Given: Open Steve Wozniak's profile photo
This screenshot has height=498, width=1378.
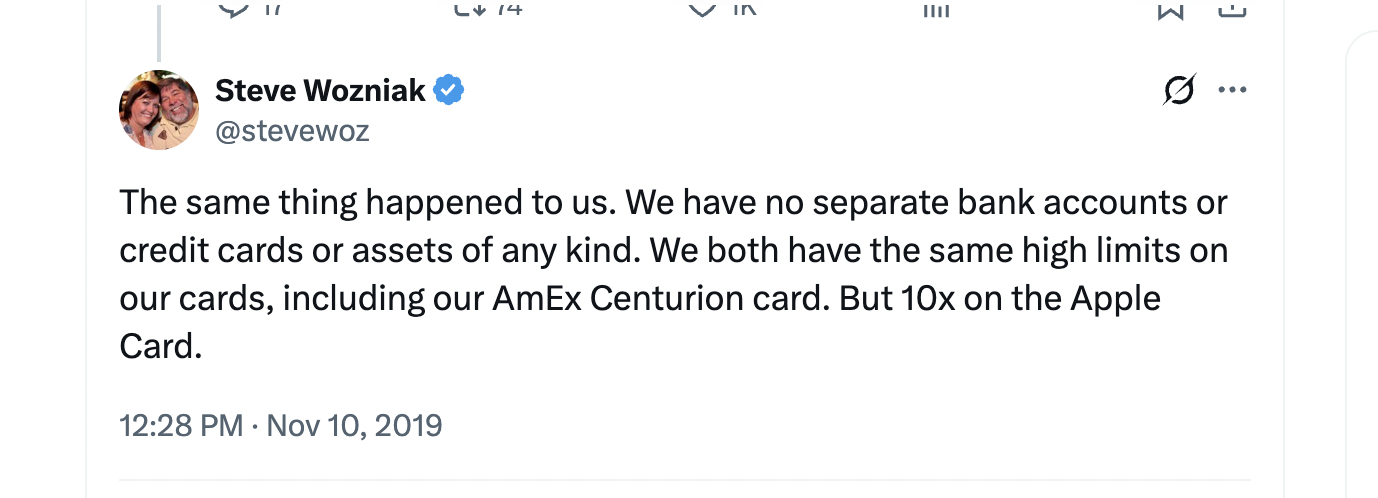Looking at the screenshot, I should click(159, 110).
